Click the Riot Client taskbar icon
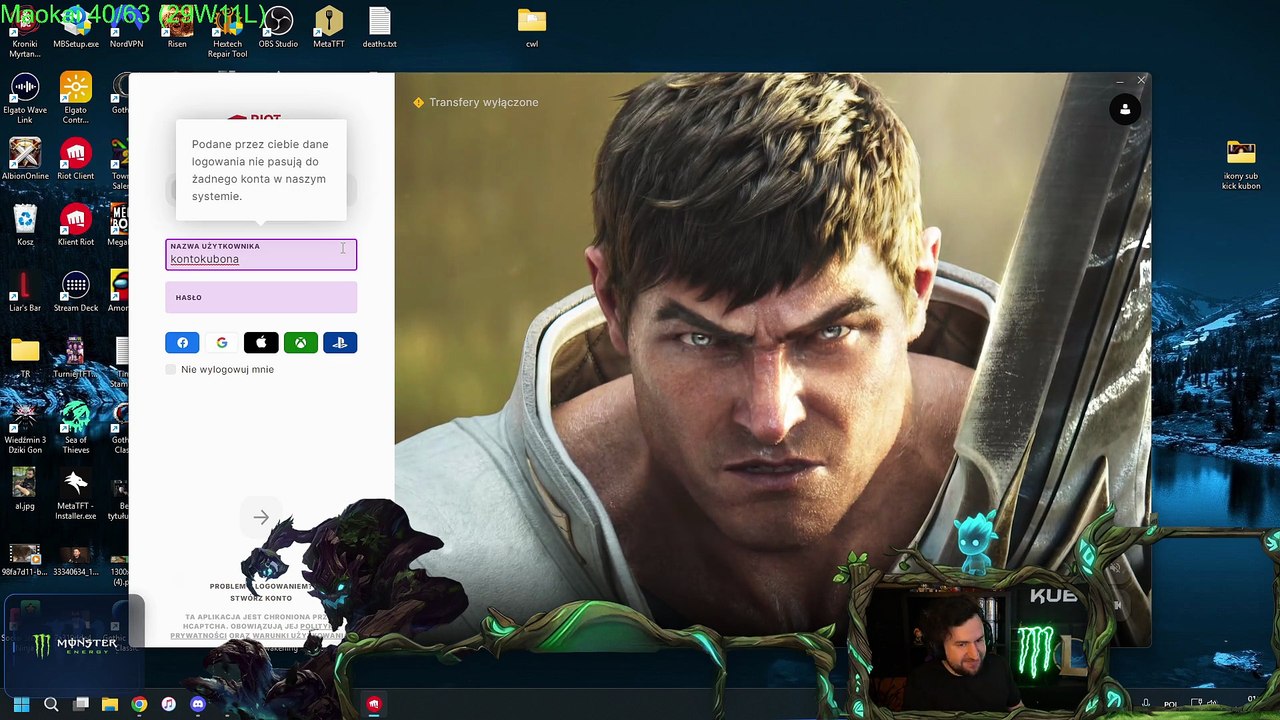The width and height of the screenshot is (1280, 720). tap(374, 704)
